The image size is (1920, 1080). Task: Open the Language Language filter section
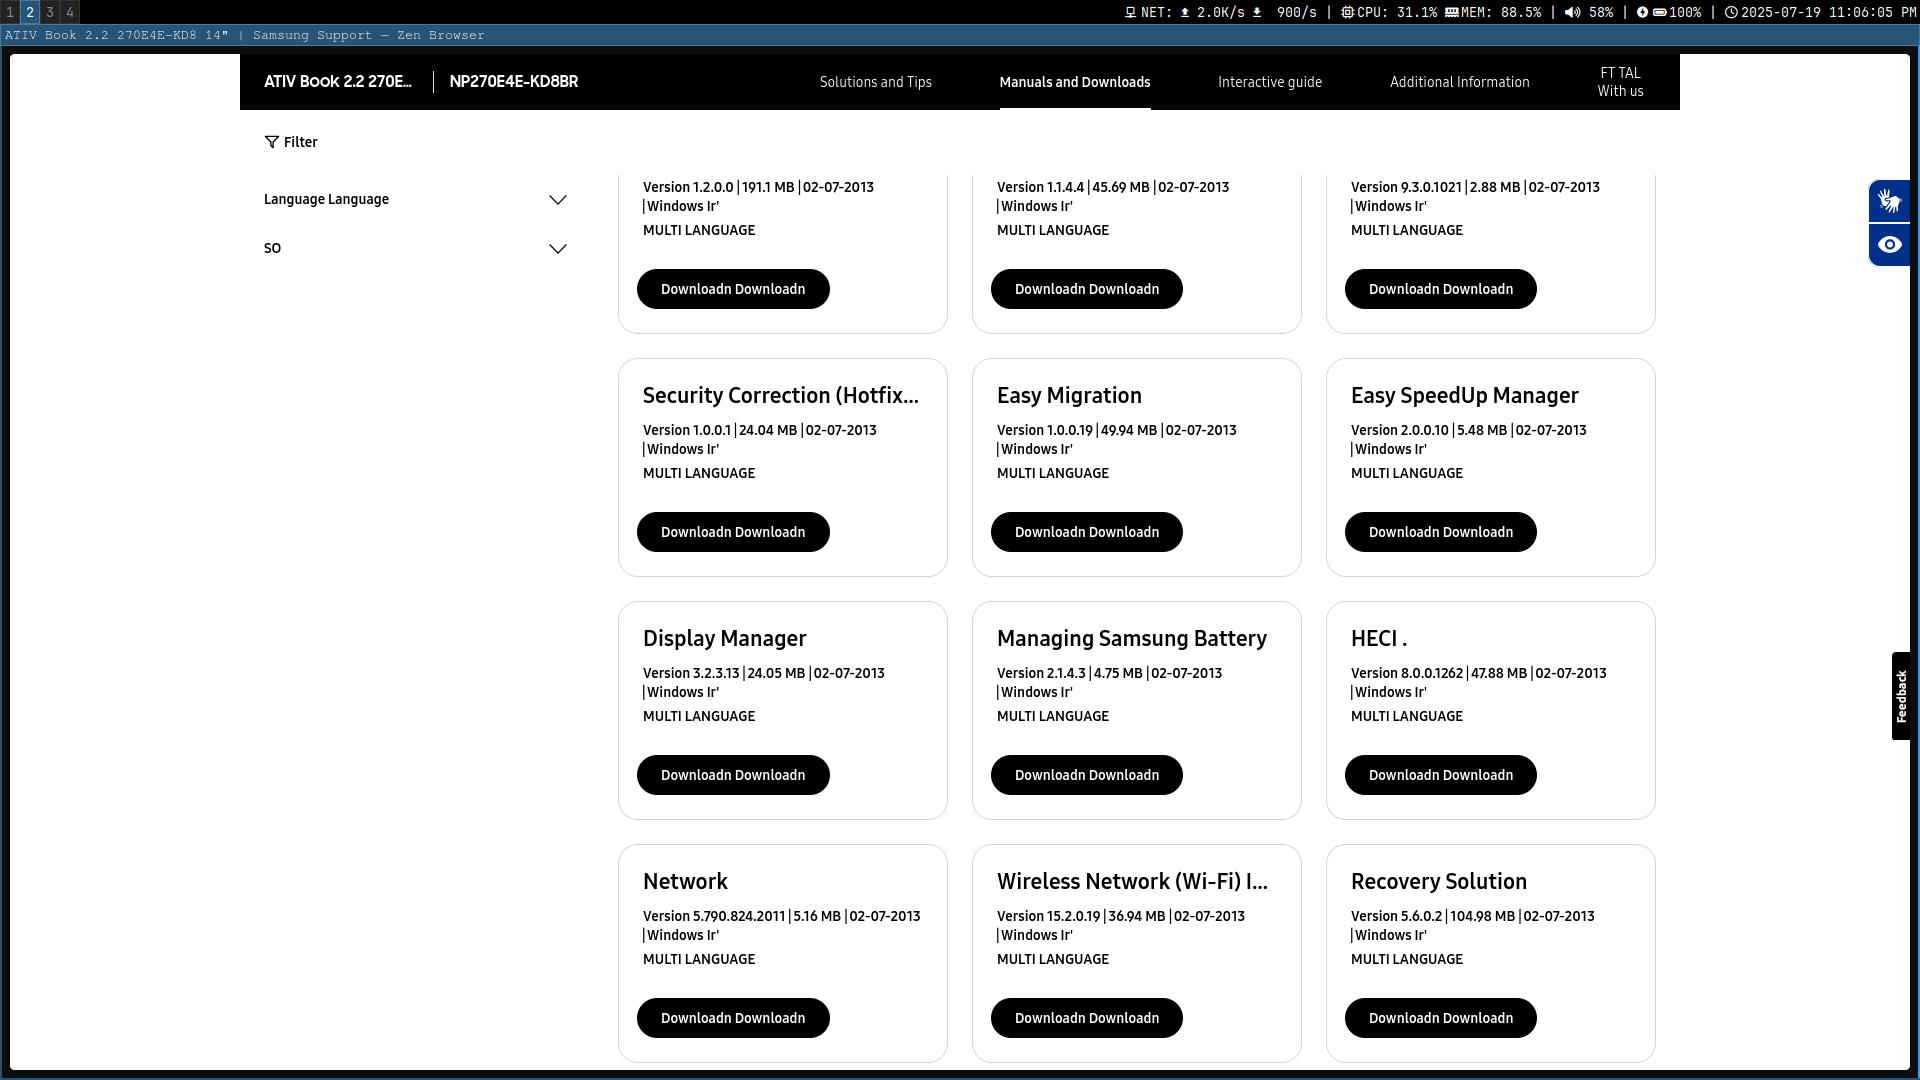(x=326, y=199)
